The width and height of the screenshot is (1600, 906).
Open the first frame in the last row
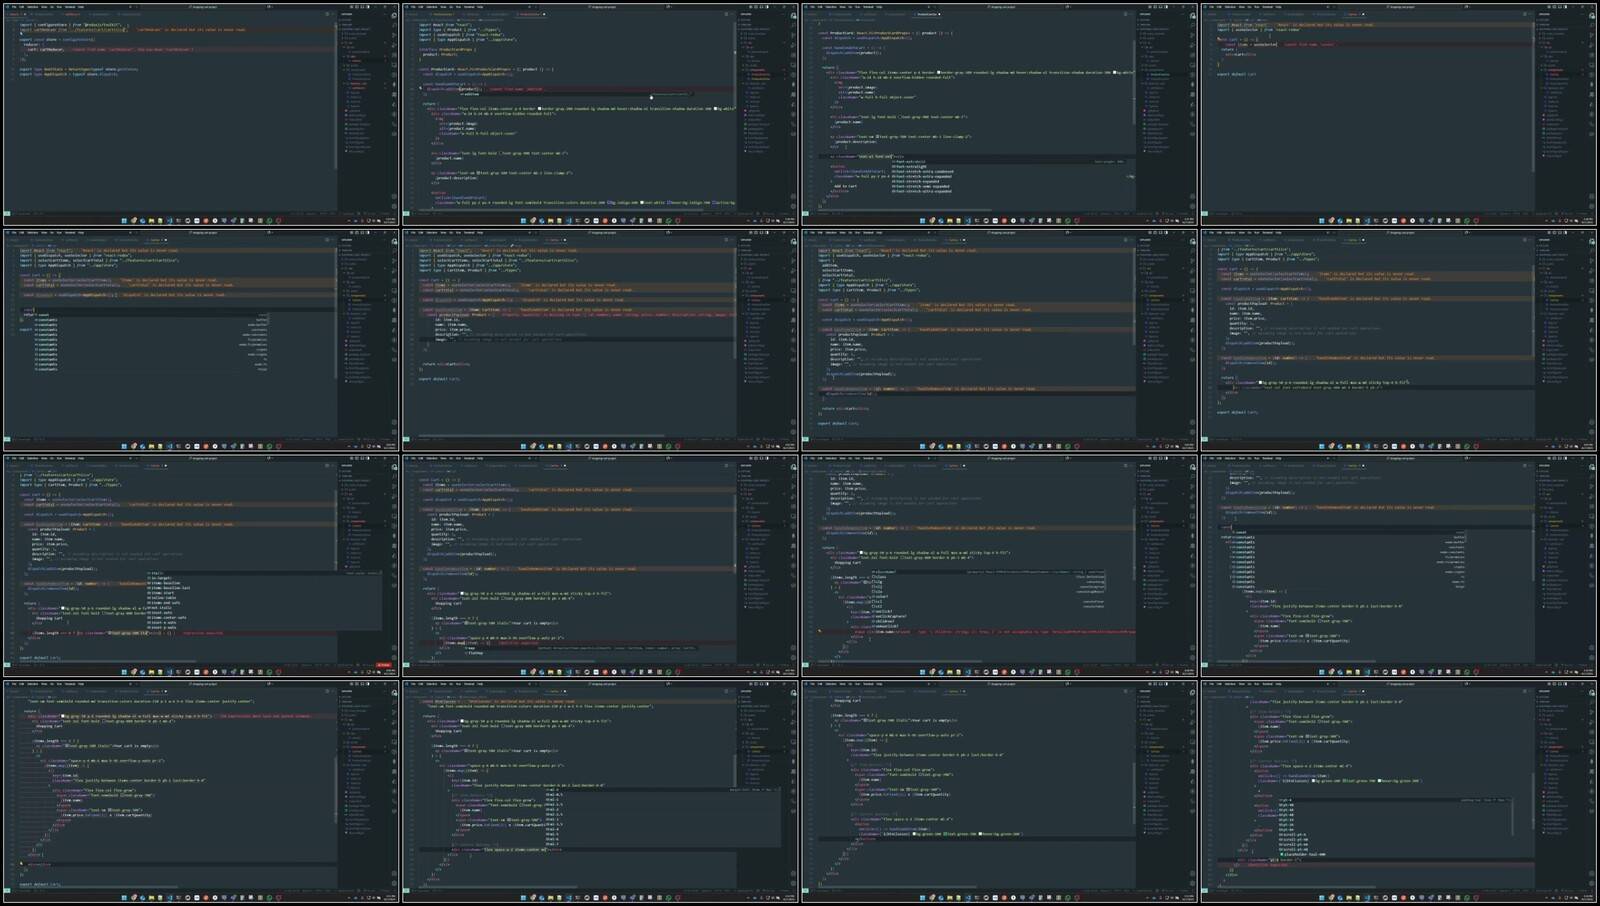pos(201,792)
